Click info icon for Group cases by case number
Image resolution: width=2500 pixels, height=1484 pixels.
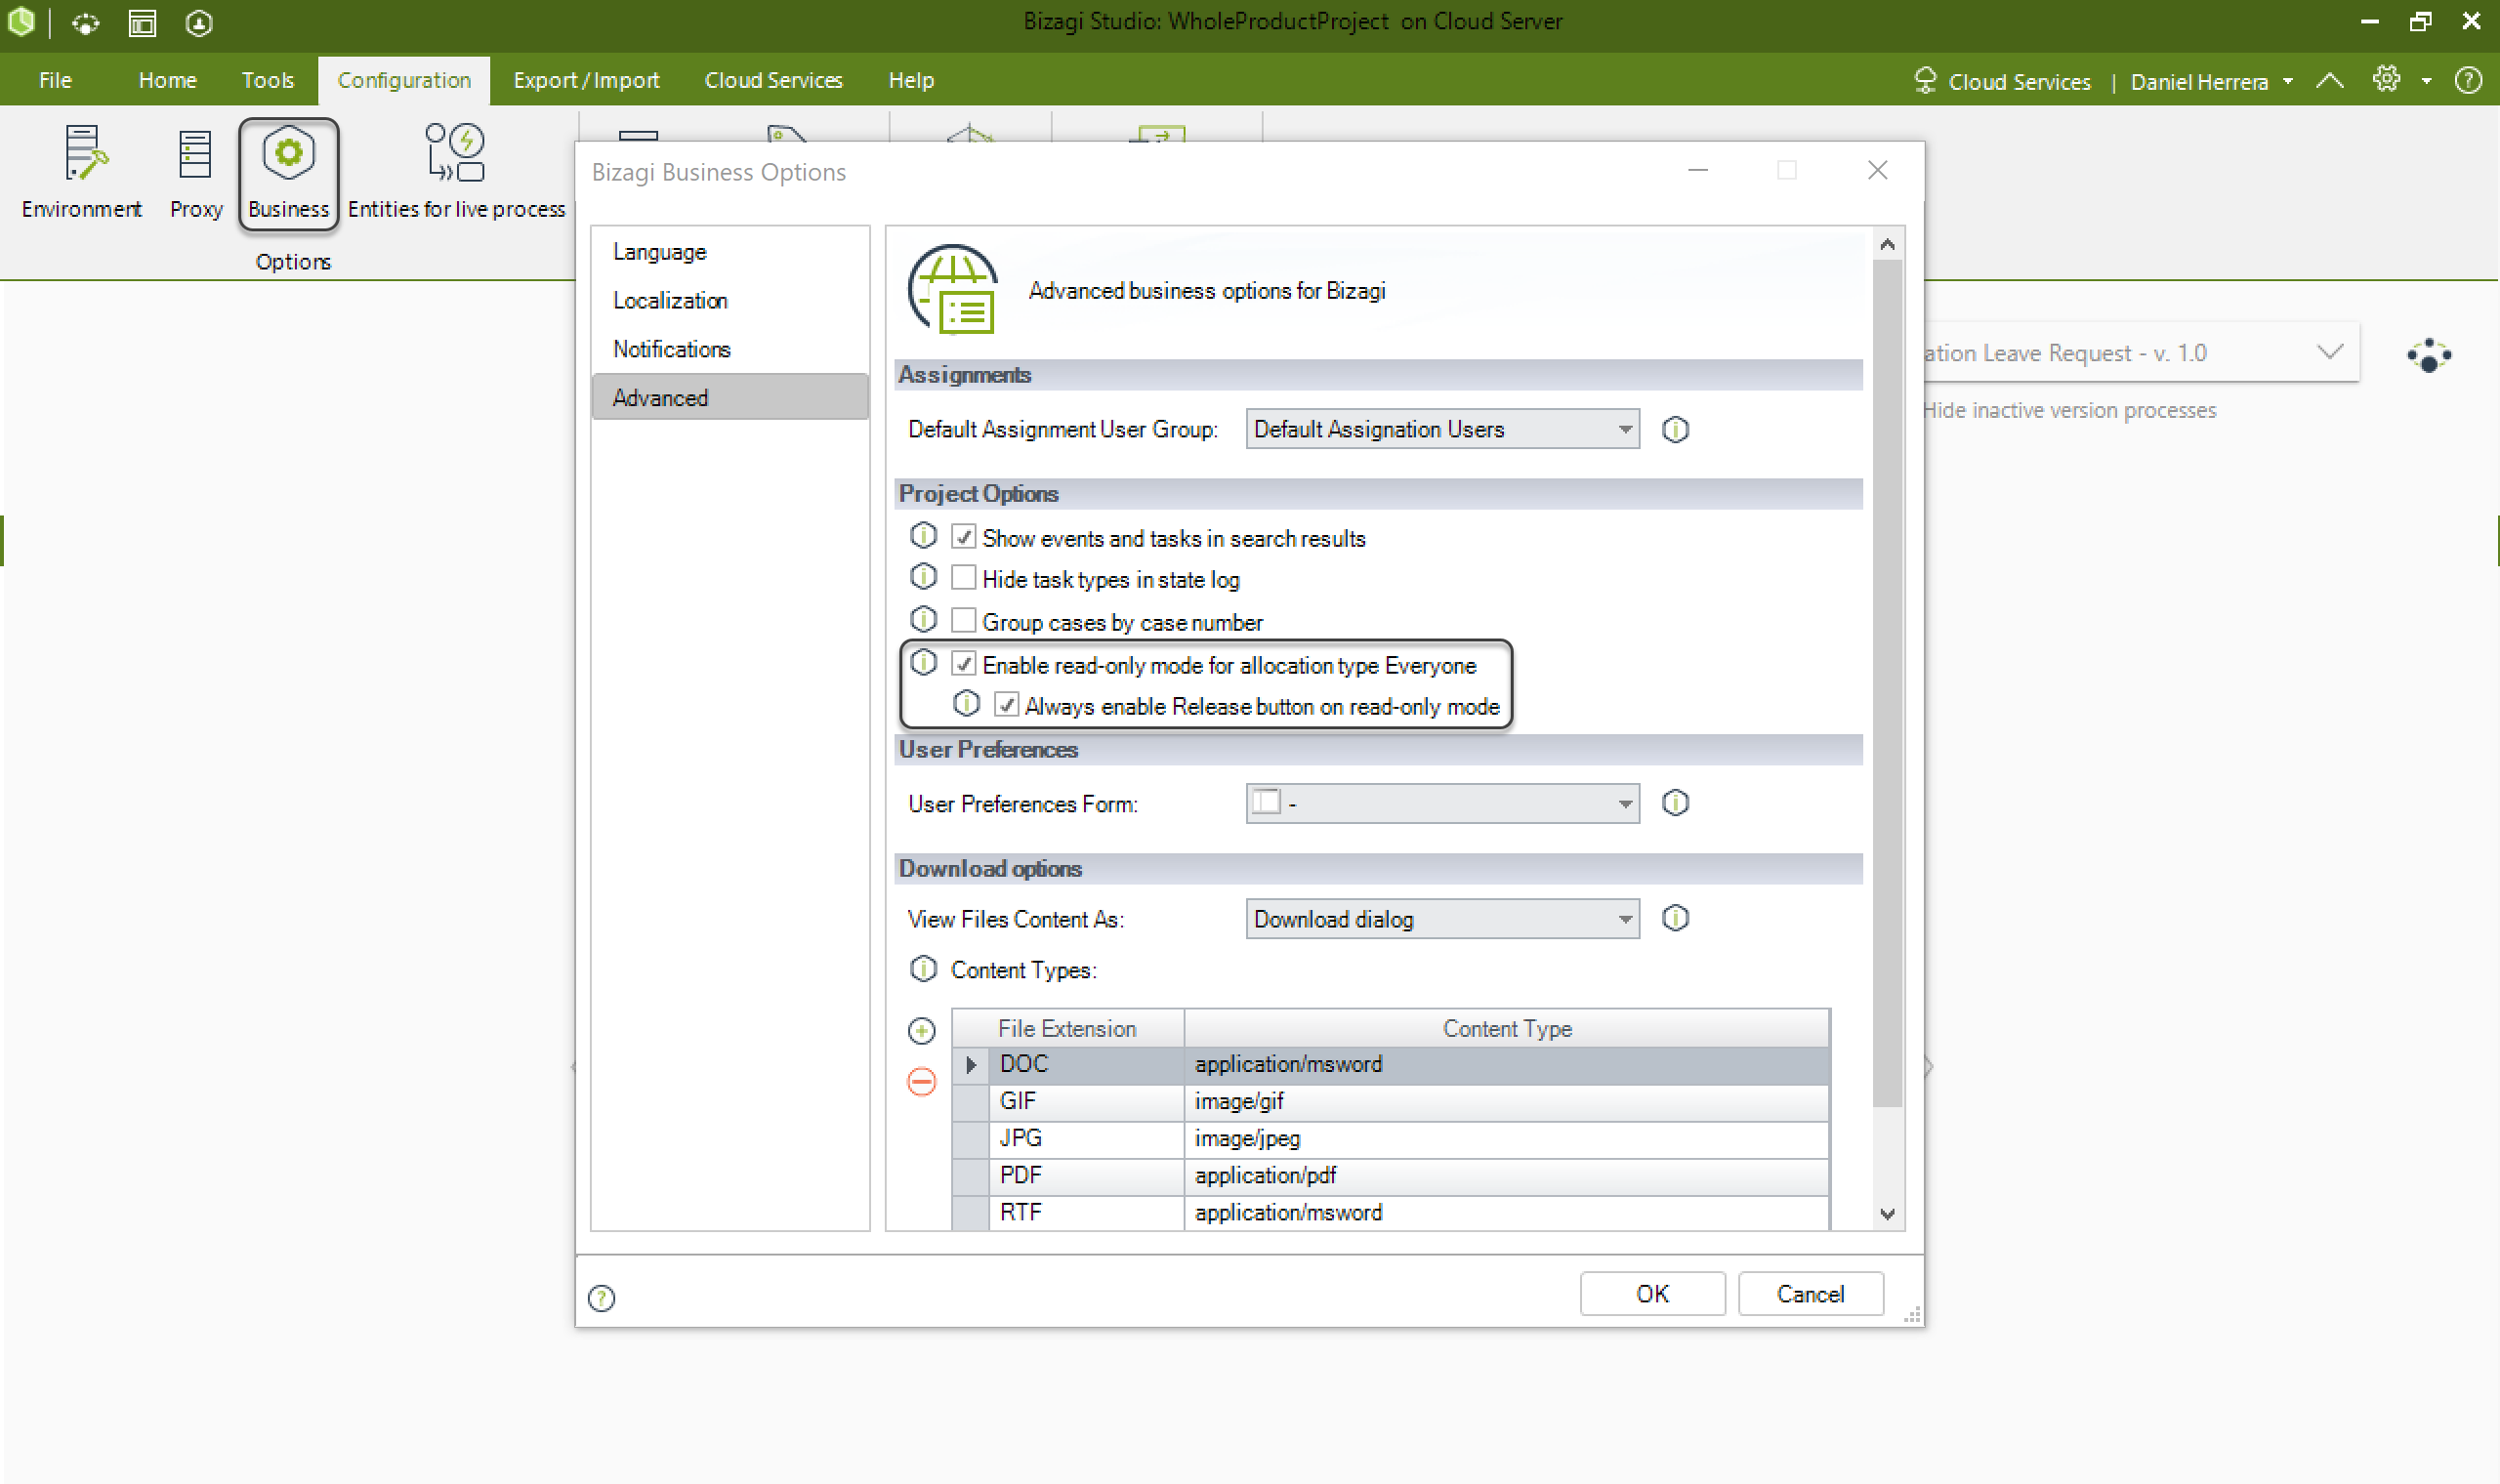[x=923, y=620]
